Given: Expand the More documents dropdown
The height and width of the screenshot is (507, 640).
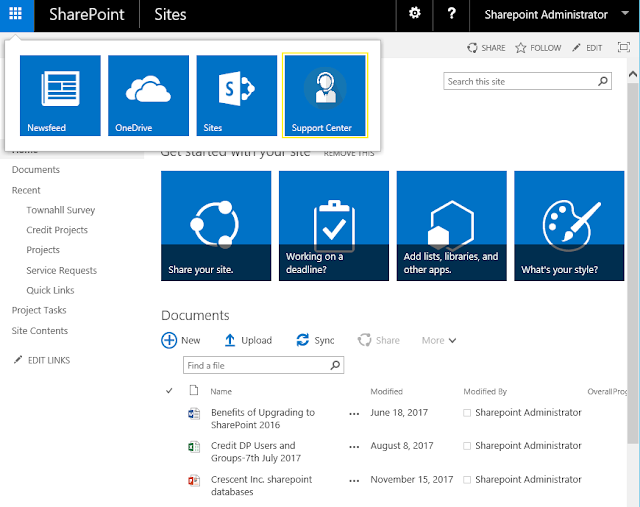Looking at the screenshot, I should coord(439,340).
